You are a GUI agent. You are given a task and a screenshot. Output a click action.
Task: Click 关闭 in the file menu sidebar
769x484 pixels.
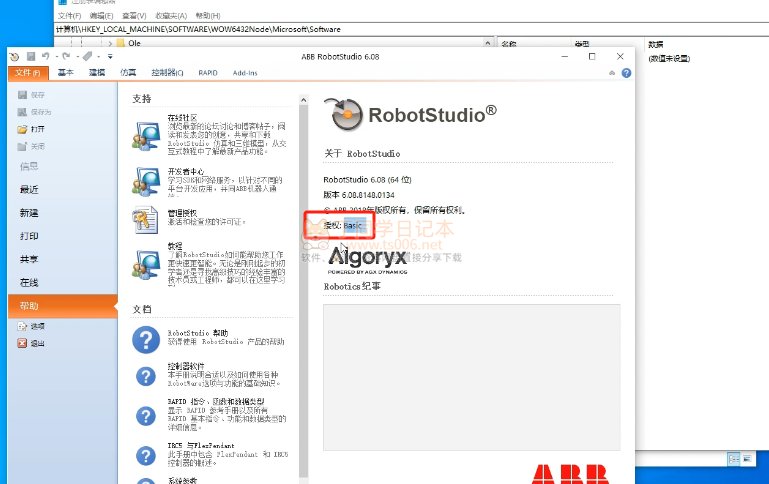pos(31,146)
